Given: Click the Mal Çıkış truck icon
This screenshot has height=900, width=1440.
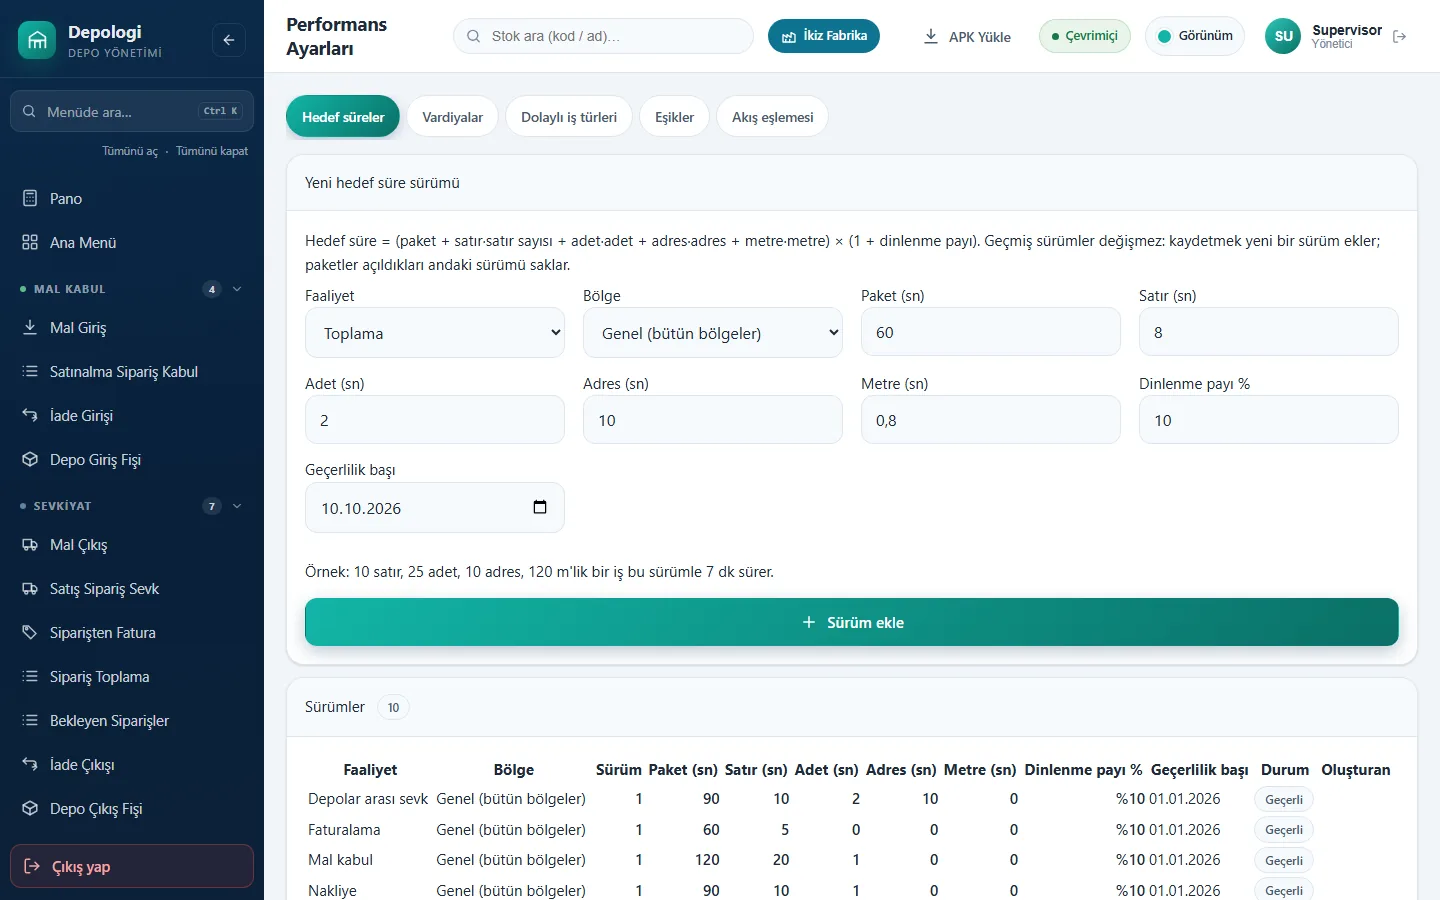Looking at the screenshot, I should click(x=30, y=544).
